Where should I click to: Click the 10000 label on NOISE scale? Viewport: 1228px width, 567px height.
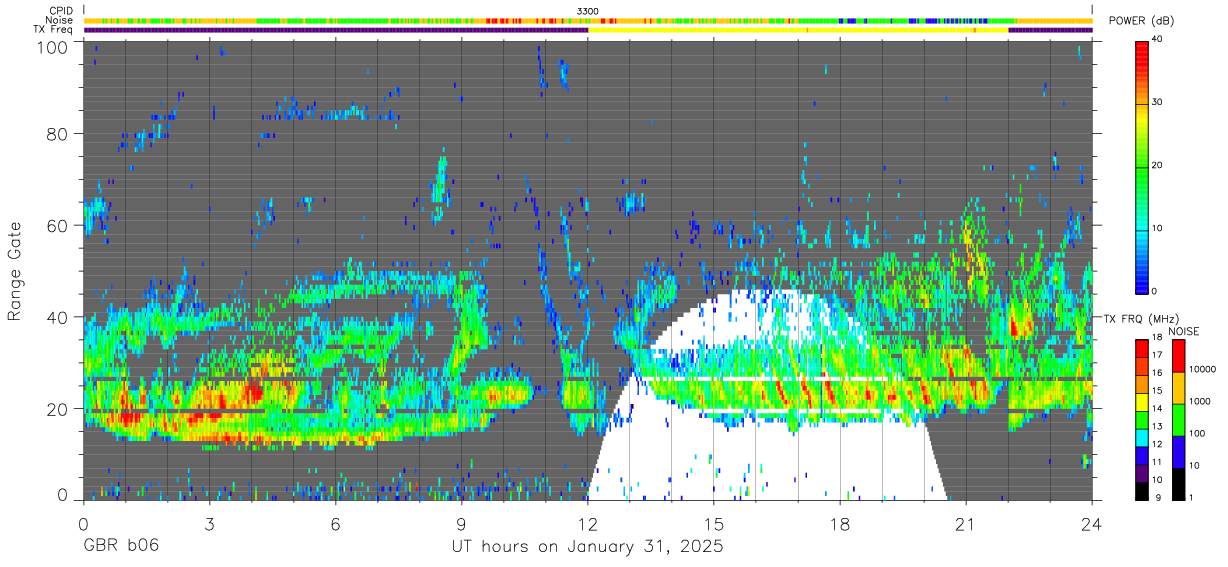coord(1202,369)
